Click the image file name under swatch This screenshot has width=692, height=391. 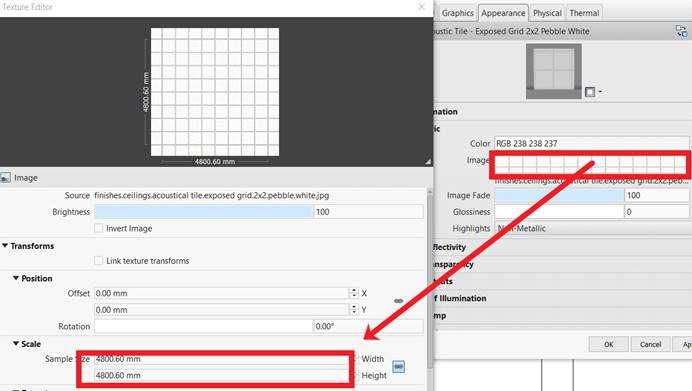coord(591,181)
